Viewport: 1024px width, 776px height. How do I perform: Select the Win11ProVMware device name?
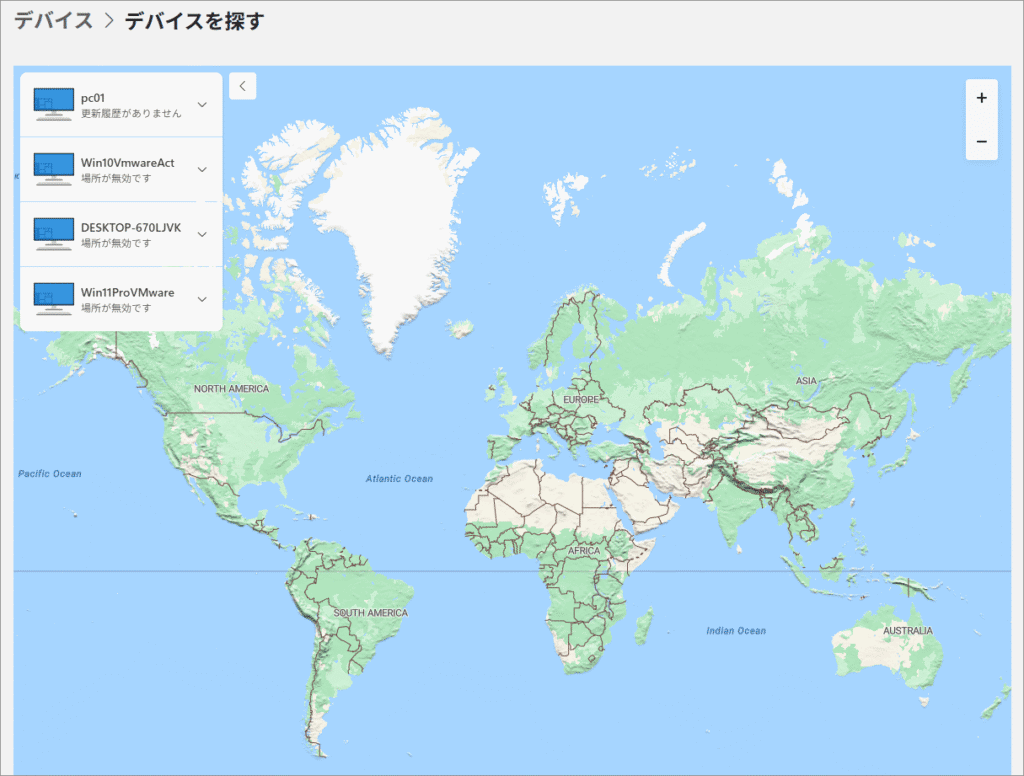tap(128, 292)
